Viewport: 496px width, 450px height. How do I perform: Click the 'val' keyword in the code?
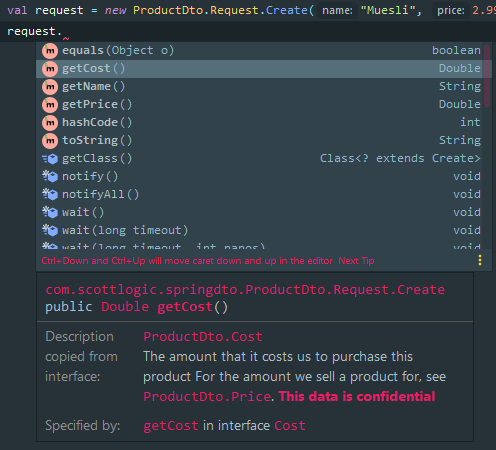pos(17,10)
